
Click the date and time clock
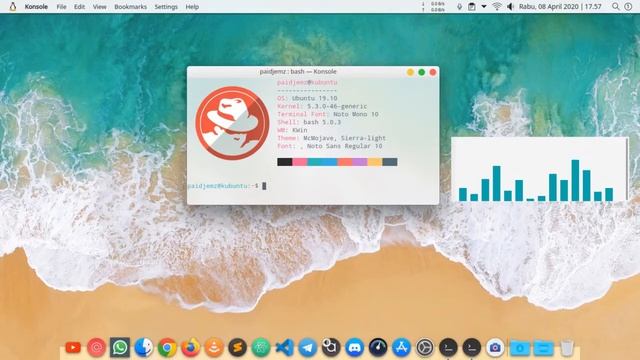coord(560,7)
